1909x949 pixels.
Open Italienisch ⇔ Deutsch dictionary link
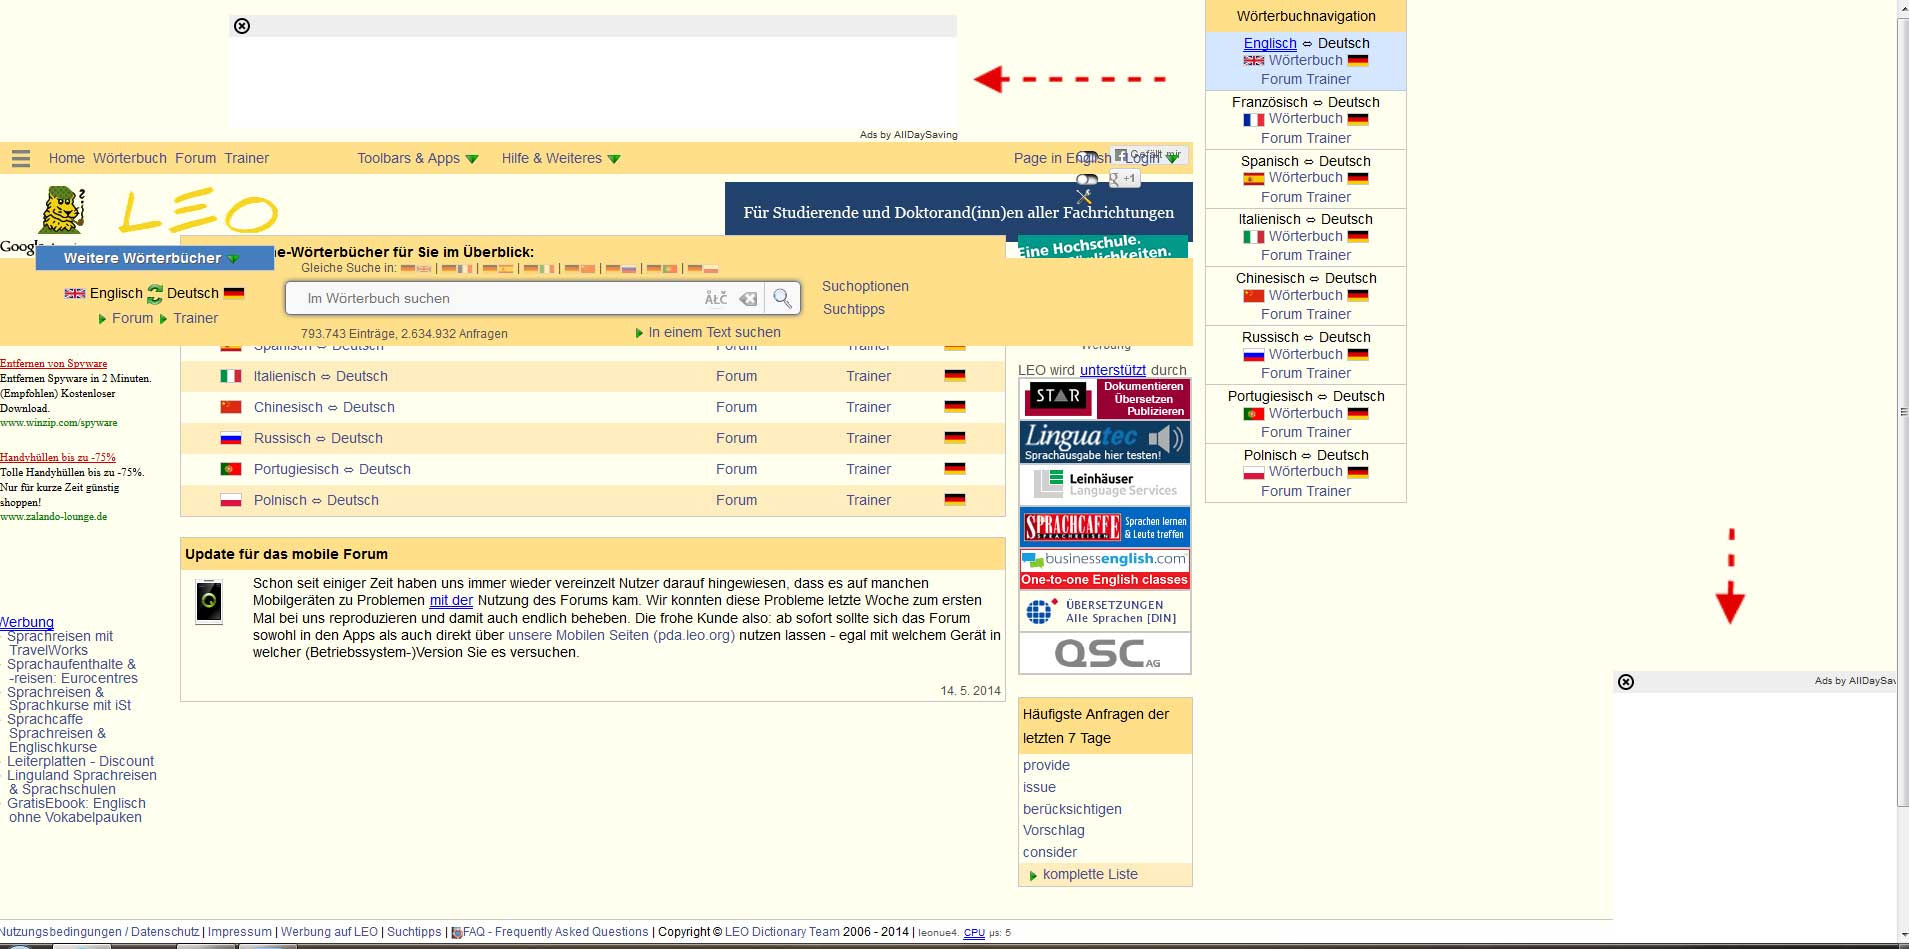320,376
